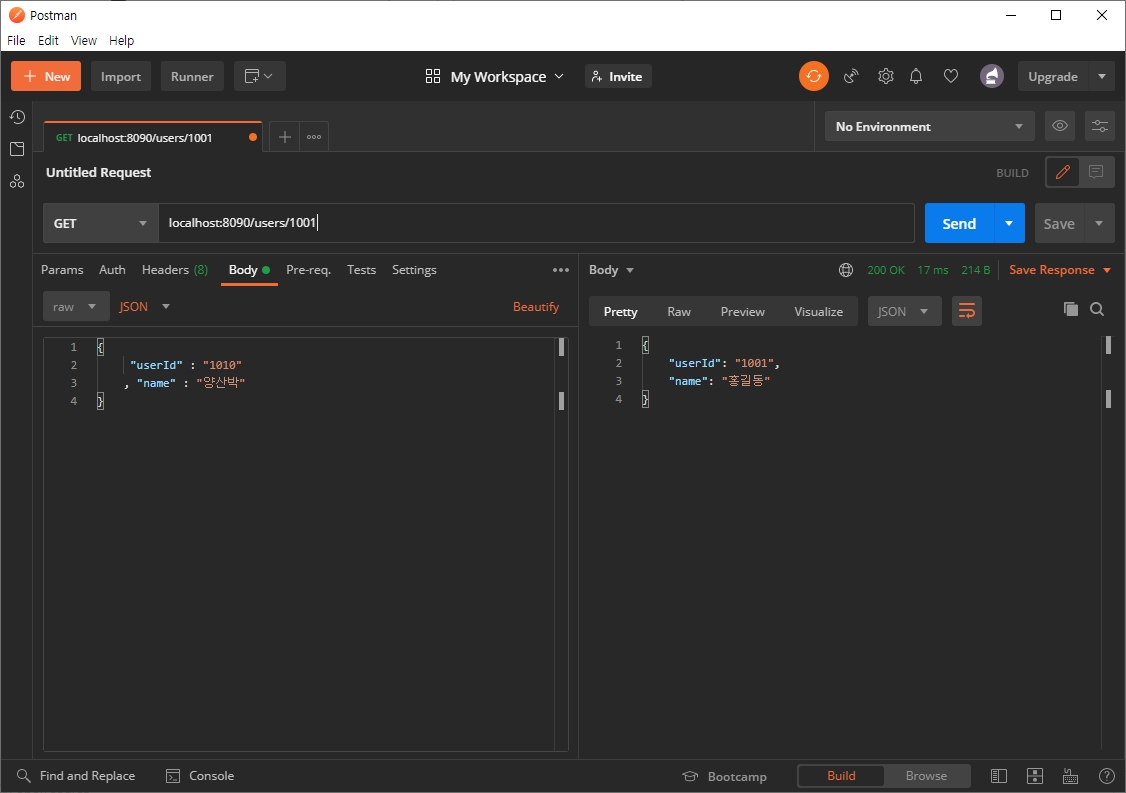This screenshot has height=793, width=1126.
Task: Copy the response body to the clipboard
Action: click(x=1071, y=309)
